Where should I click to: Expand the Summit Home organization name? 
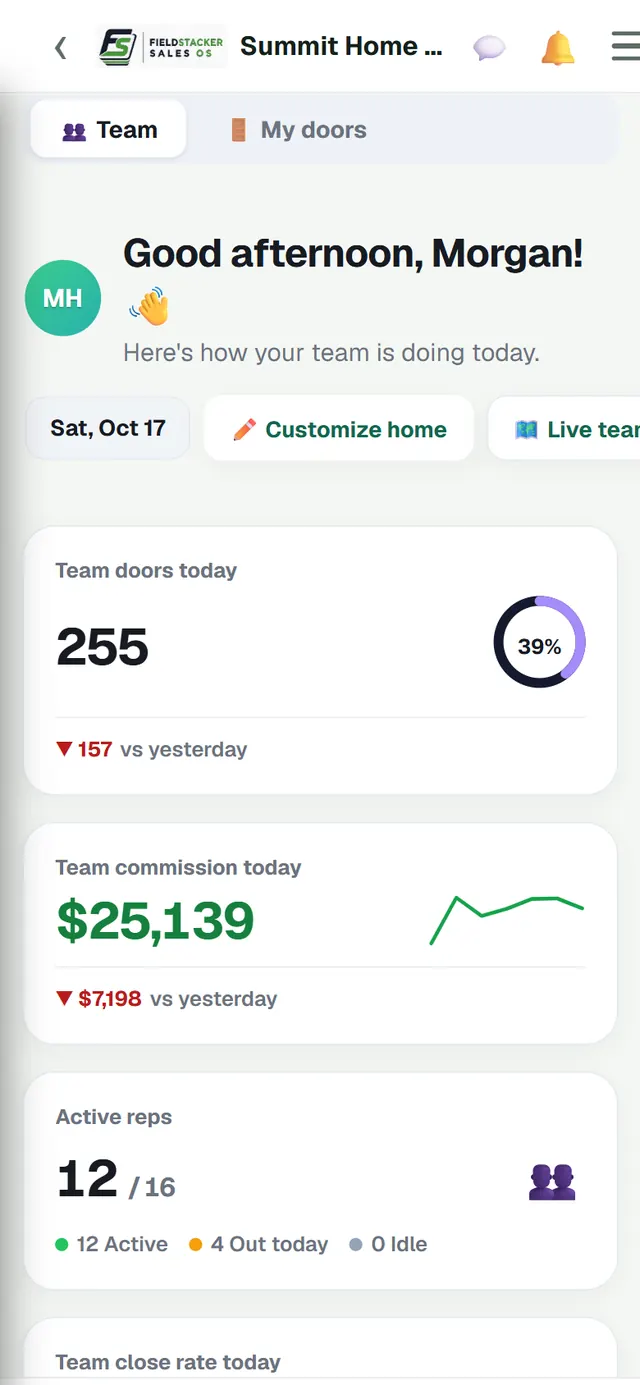tap(341, 46)
